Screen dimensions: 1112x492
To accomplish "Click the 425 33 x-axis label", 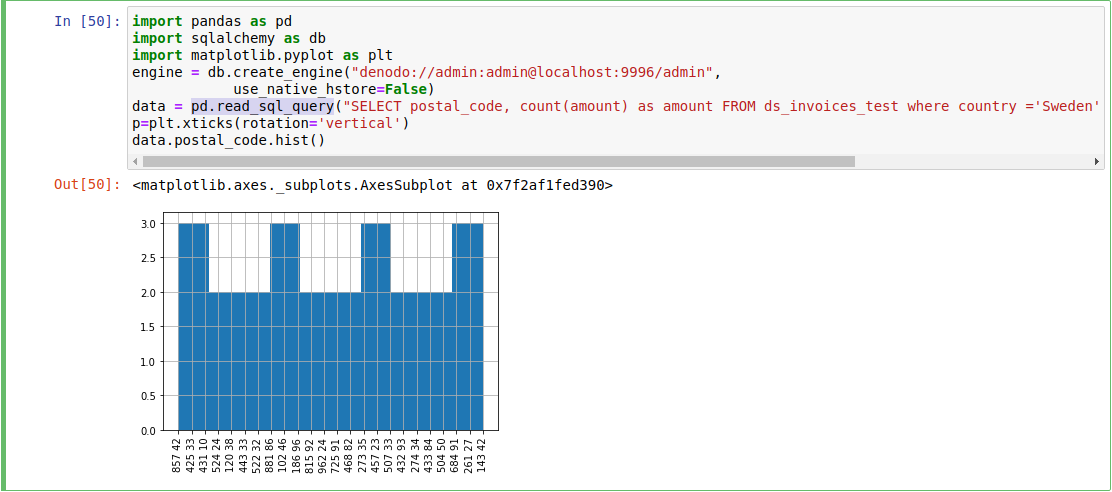I will [x=191, y=454].
